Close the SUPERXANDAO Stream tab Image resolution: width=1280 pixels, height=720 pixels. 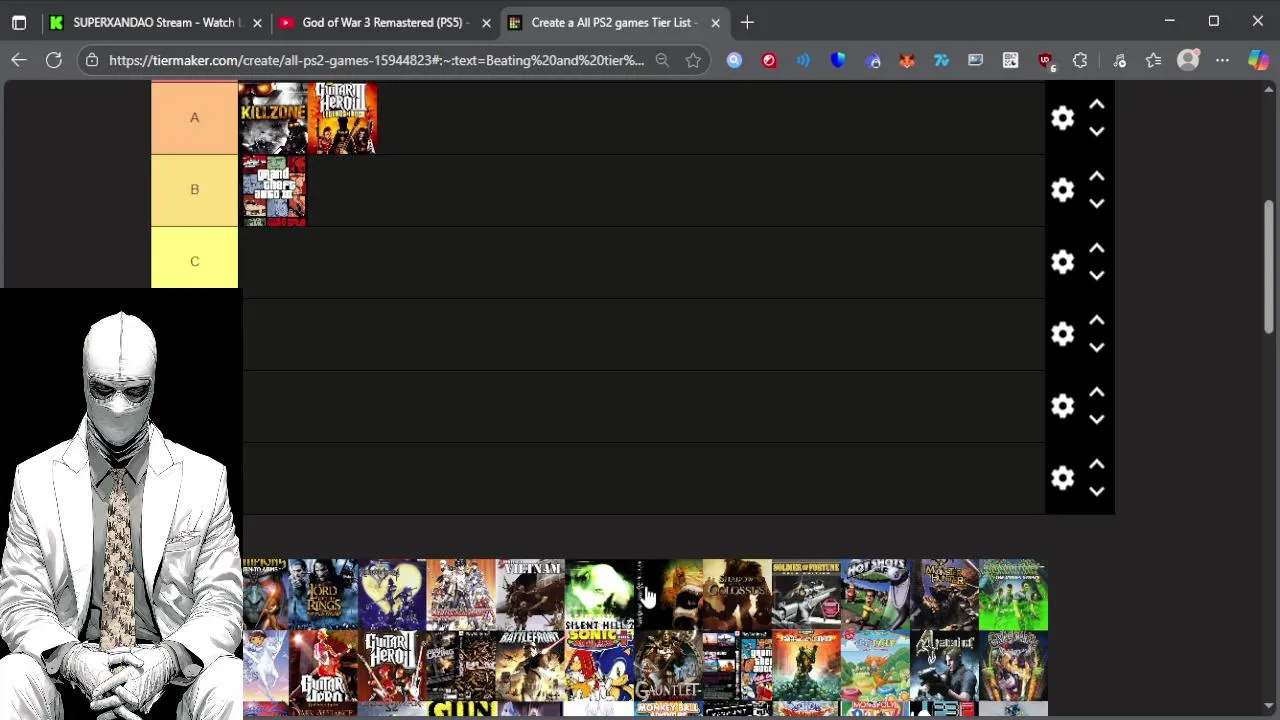[x=257, y=22]
